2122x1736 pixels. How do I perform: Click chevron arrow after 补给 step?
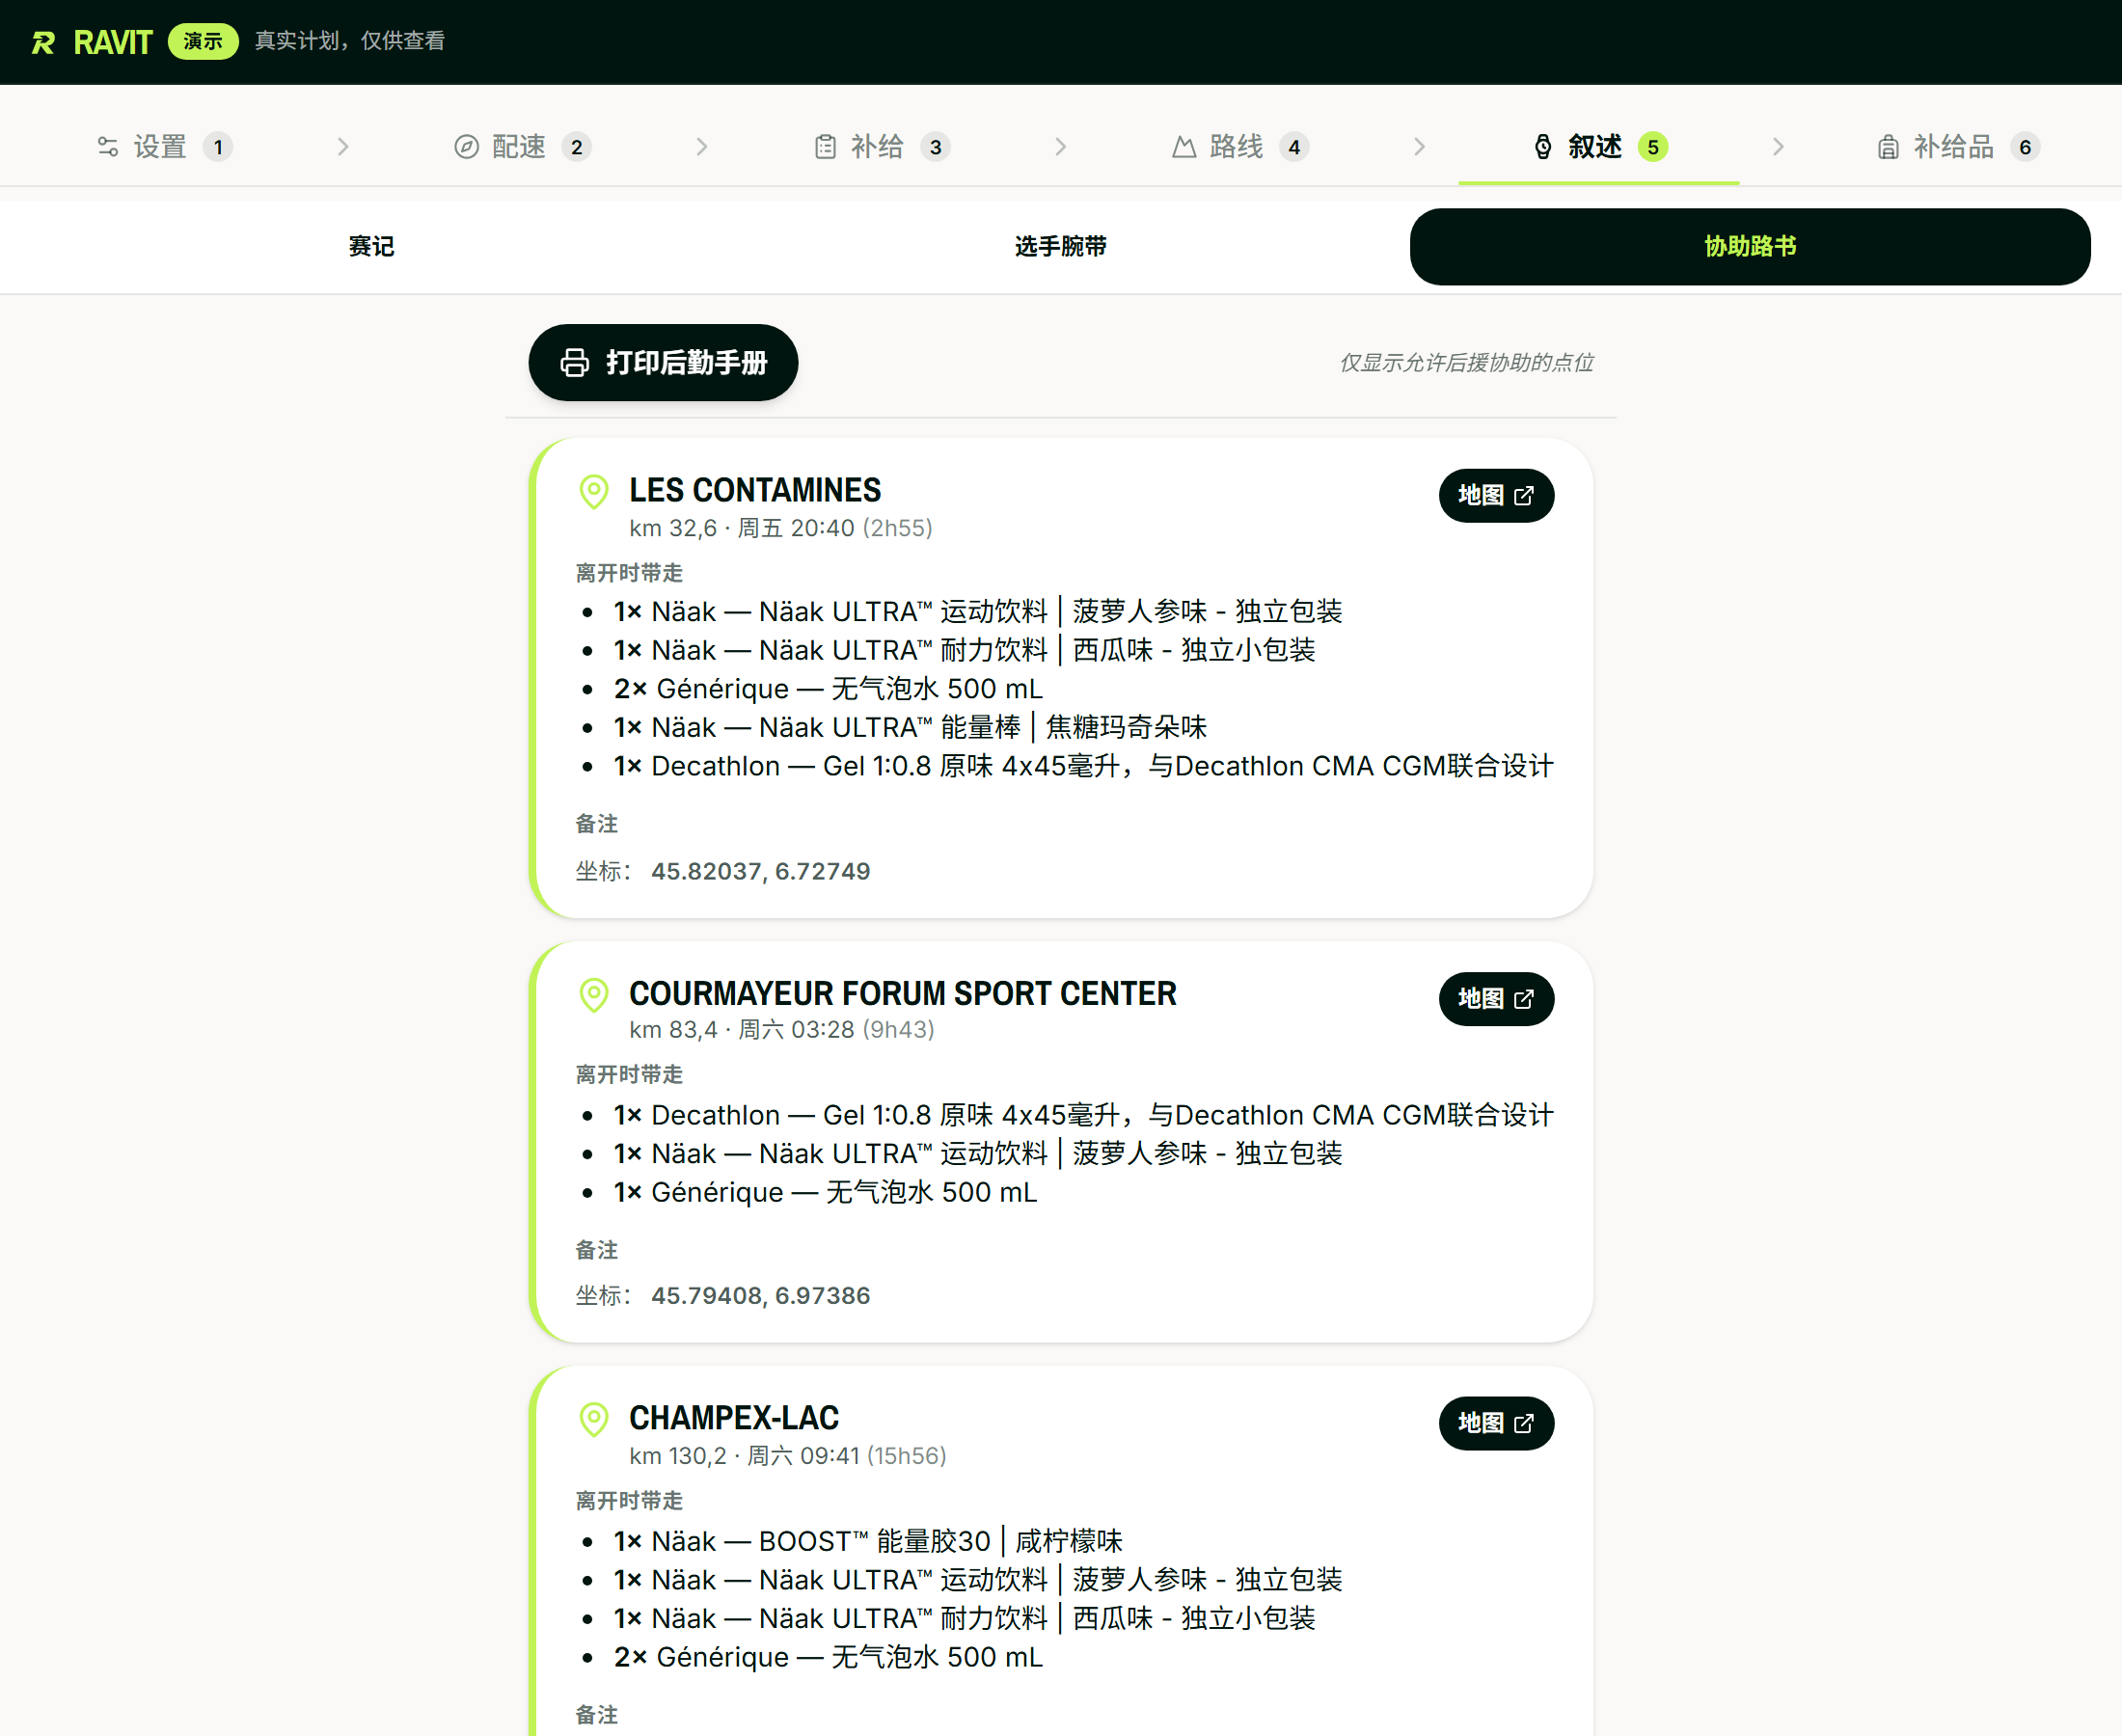point(1061,147)
